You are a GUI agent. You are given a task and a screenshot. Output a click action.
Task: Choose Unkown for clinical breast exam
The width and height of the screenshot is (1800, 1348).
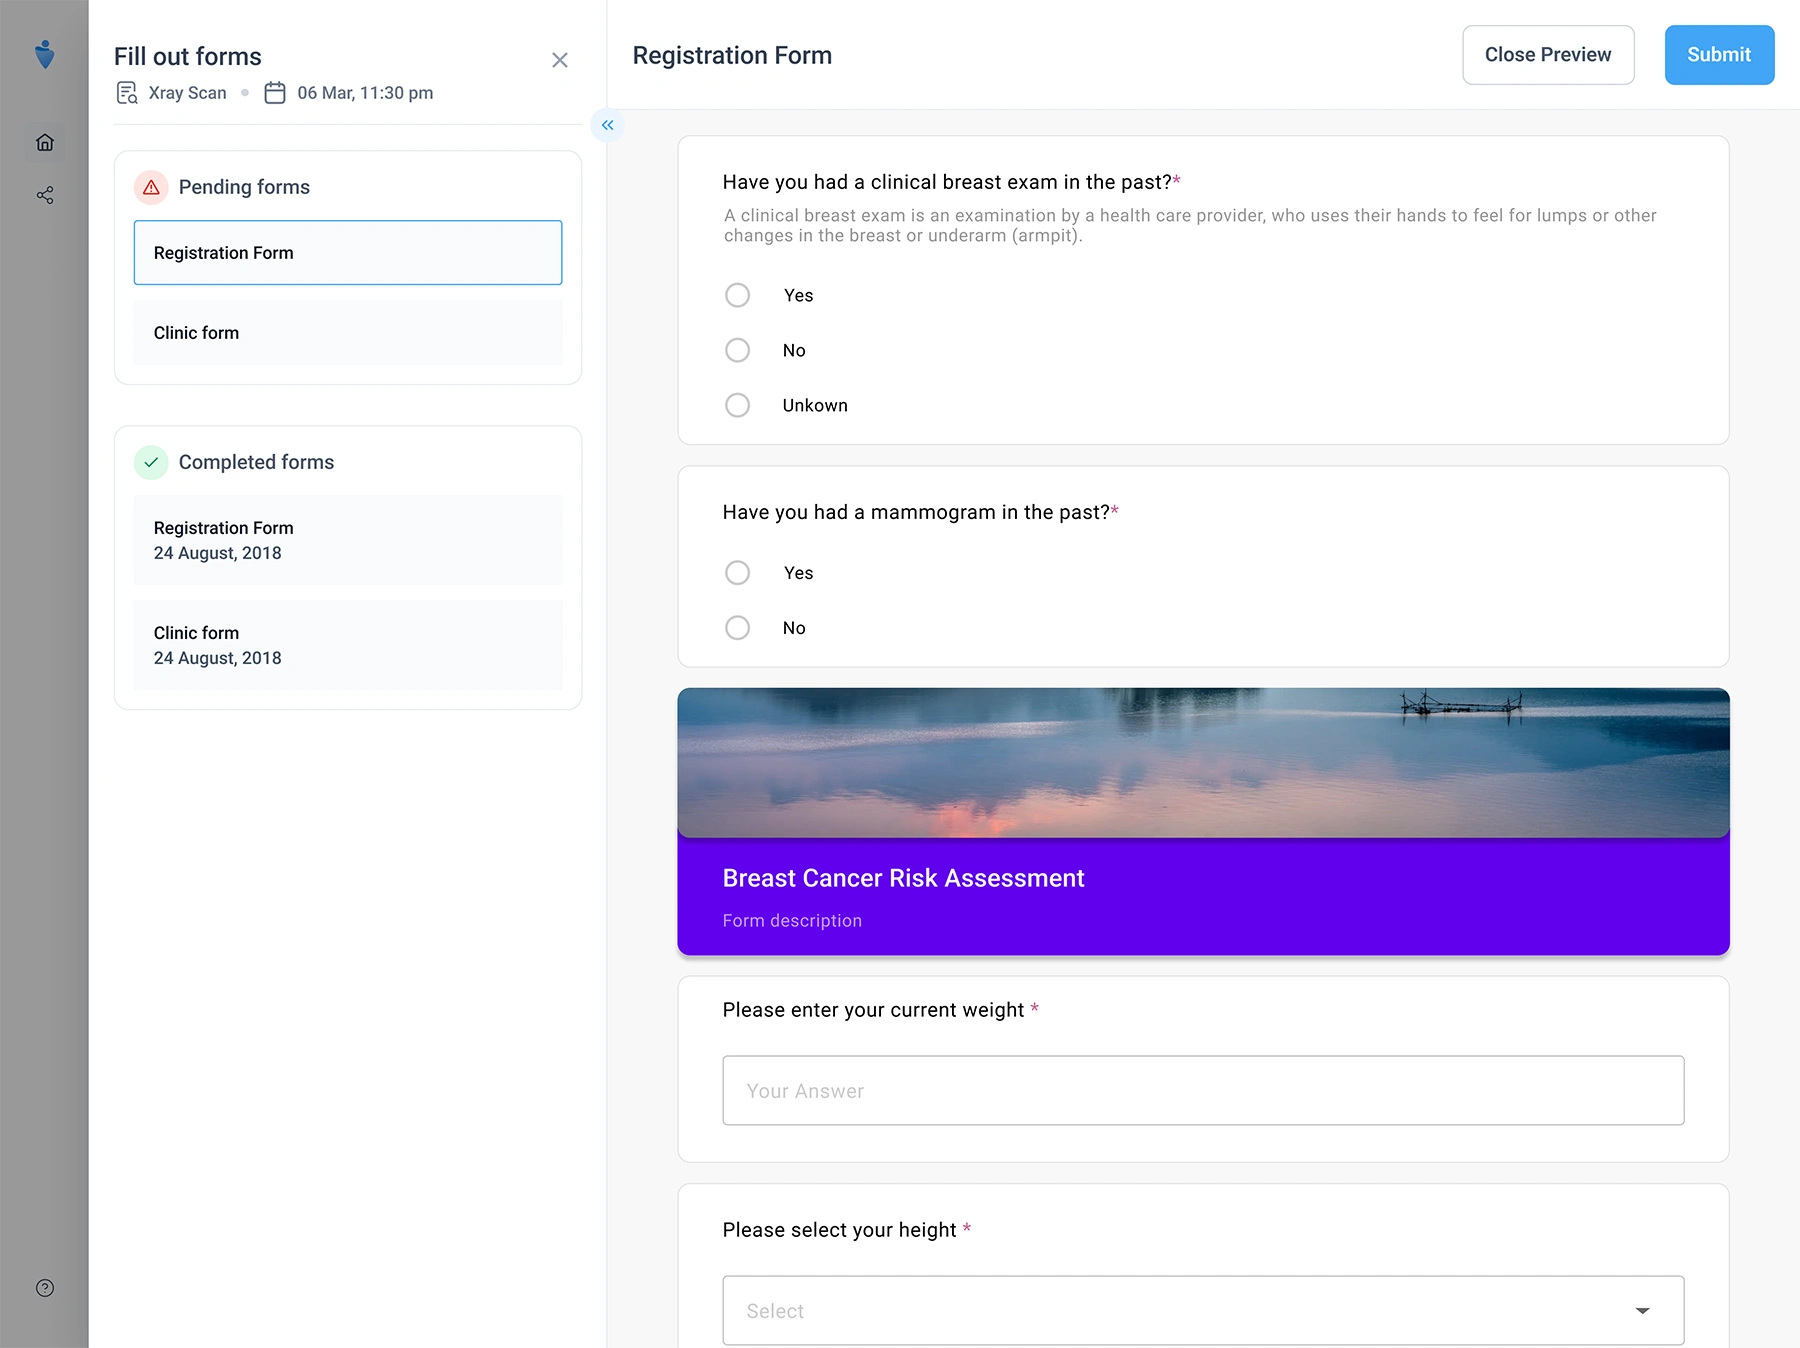click(x=737, y=405)
